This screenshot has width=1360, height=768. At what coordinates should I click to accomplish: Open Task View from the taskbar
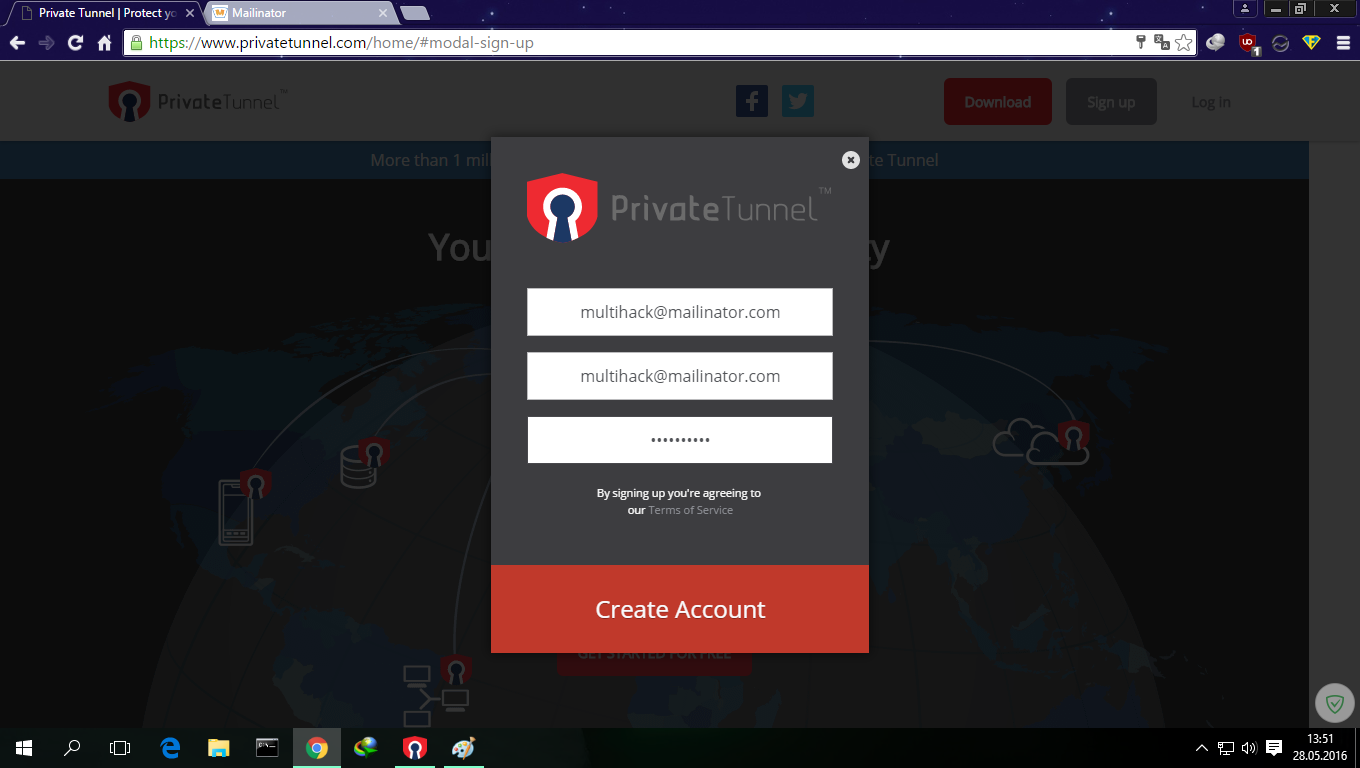120,747
